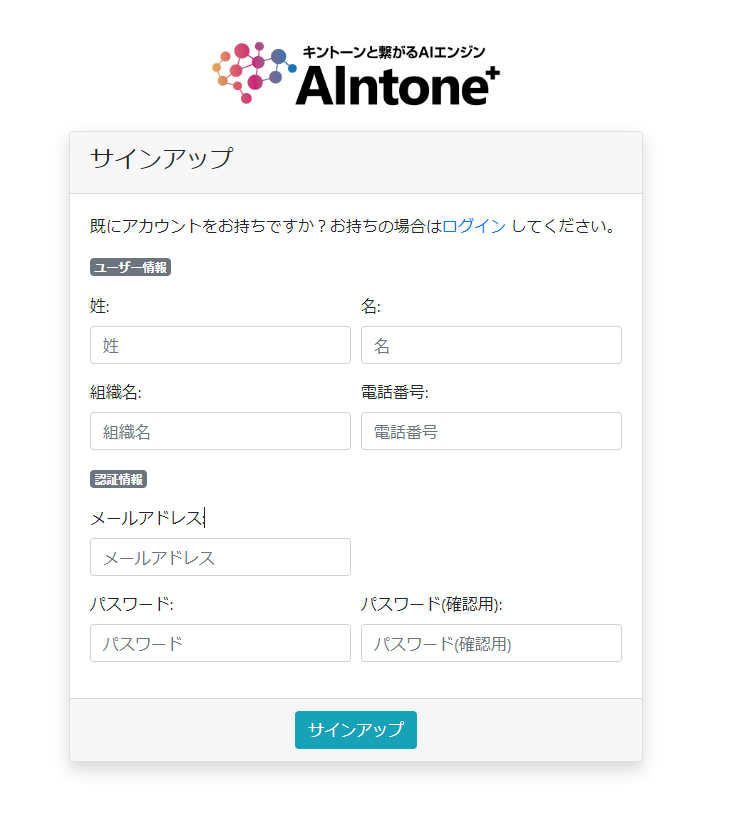Click the 認証情報 section badge

(x=118, y=479)
